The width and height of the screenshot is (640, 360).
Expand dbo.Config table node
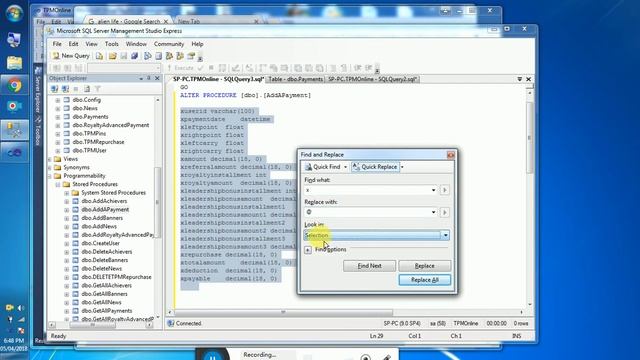pos(58,100)
